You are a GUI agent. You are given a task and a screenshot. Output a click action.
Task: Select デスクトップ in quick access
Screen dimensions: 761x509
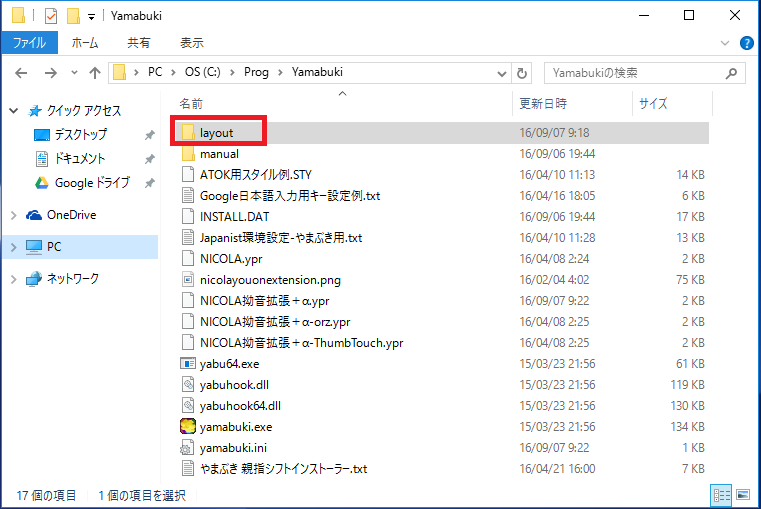point(81,134)
